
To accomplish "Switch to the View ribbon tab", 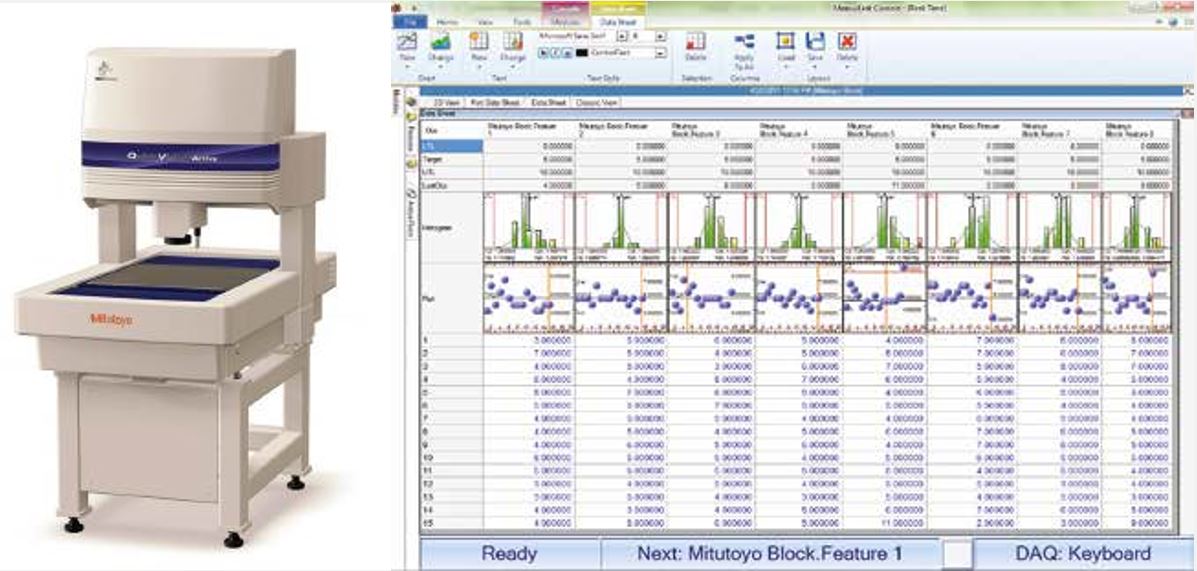I will (485, 22).
